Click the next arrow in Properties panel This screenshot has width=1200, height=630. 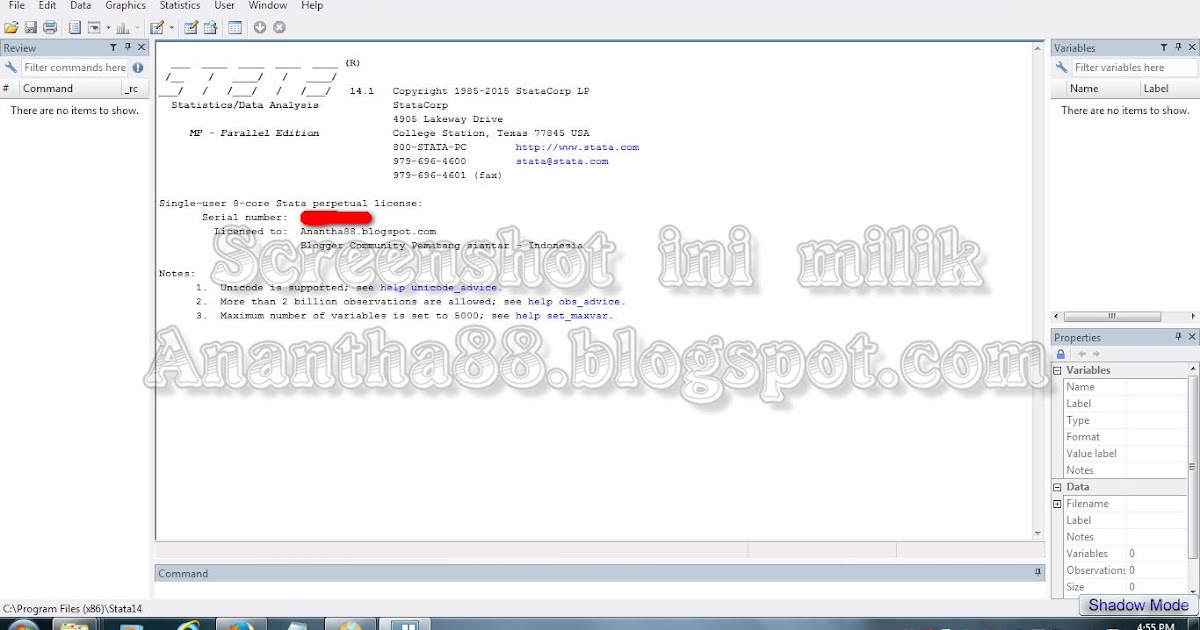click(x=1096, y=354)
